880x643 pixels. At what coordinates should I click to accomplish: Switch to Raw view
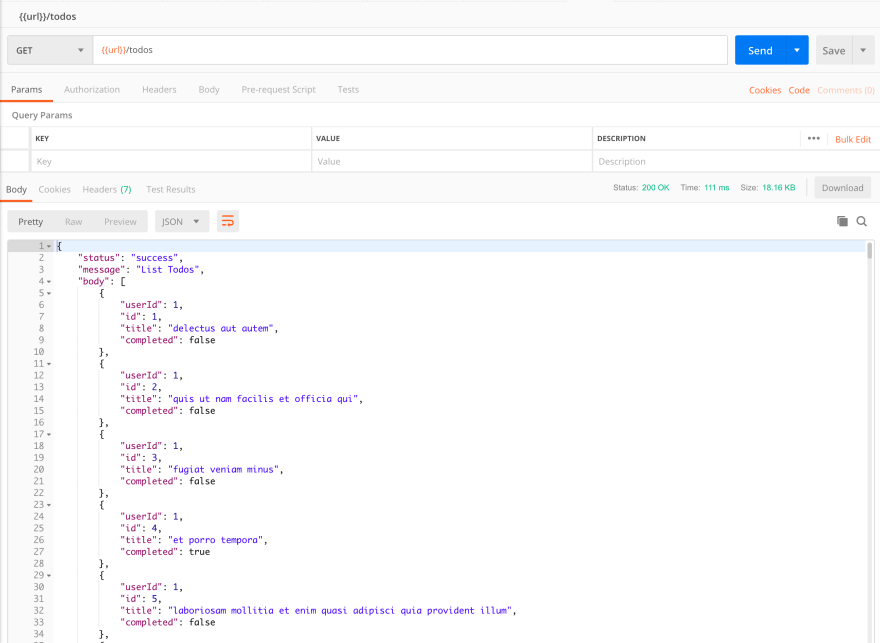pos(74,222)
